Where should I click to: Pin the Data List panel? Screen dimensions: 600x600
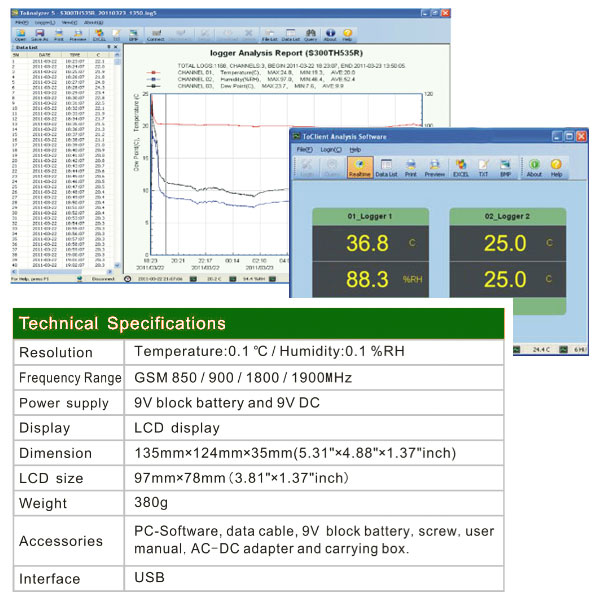tap(109, 47)
